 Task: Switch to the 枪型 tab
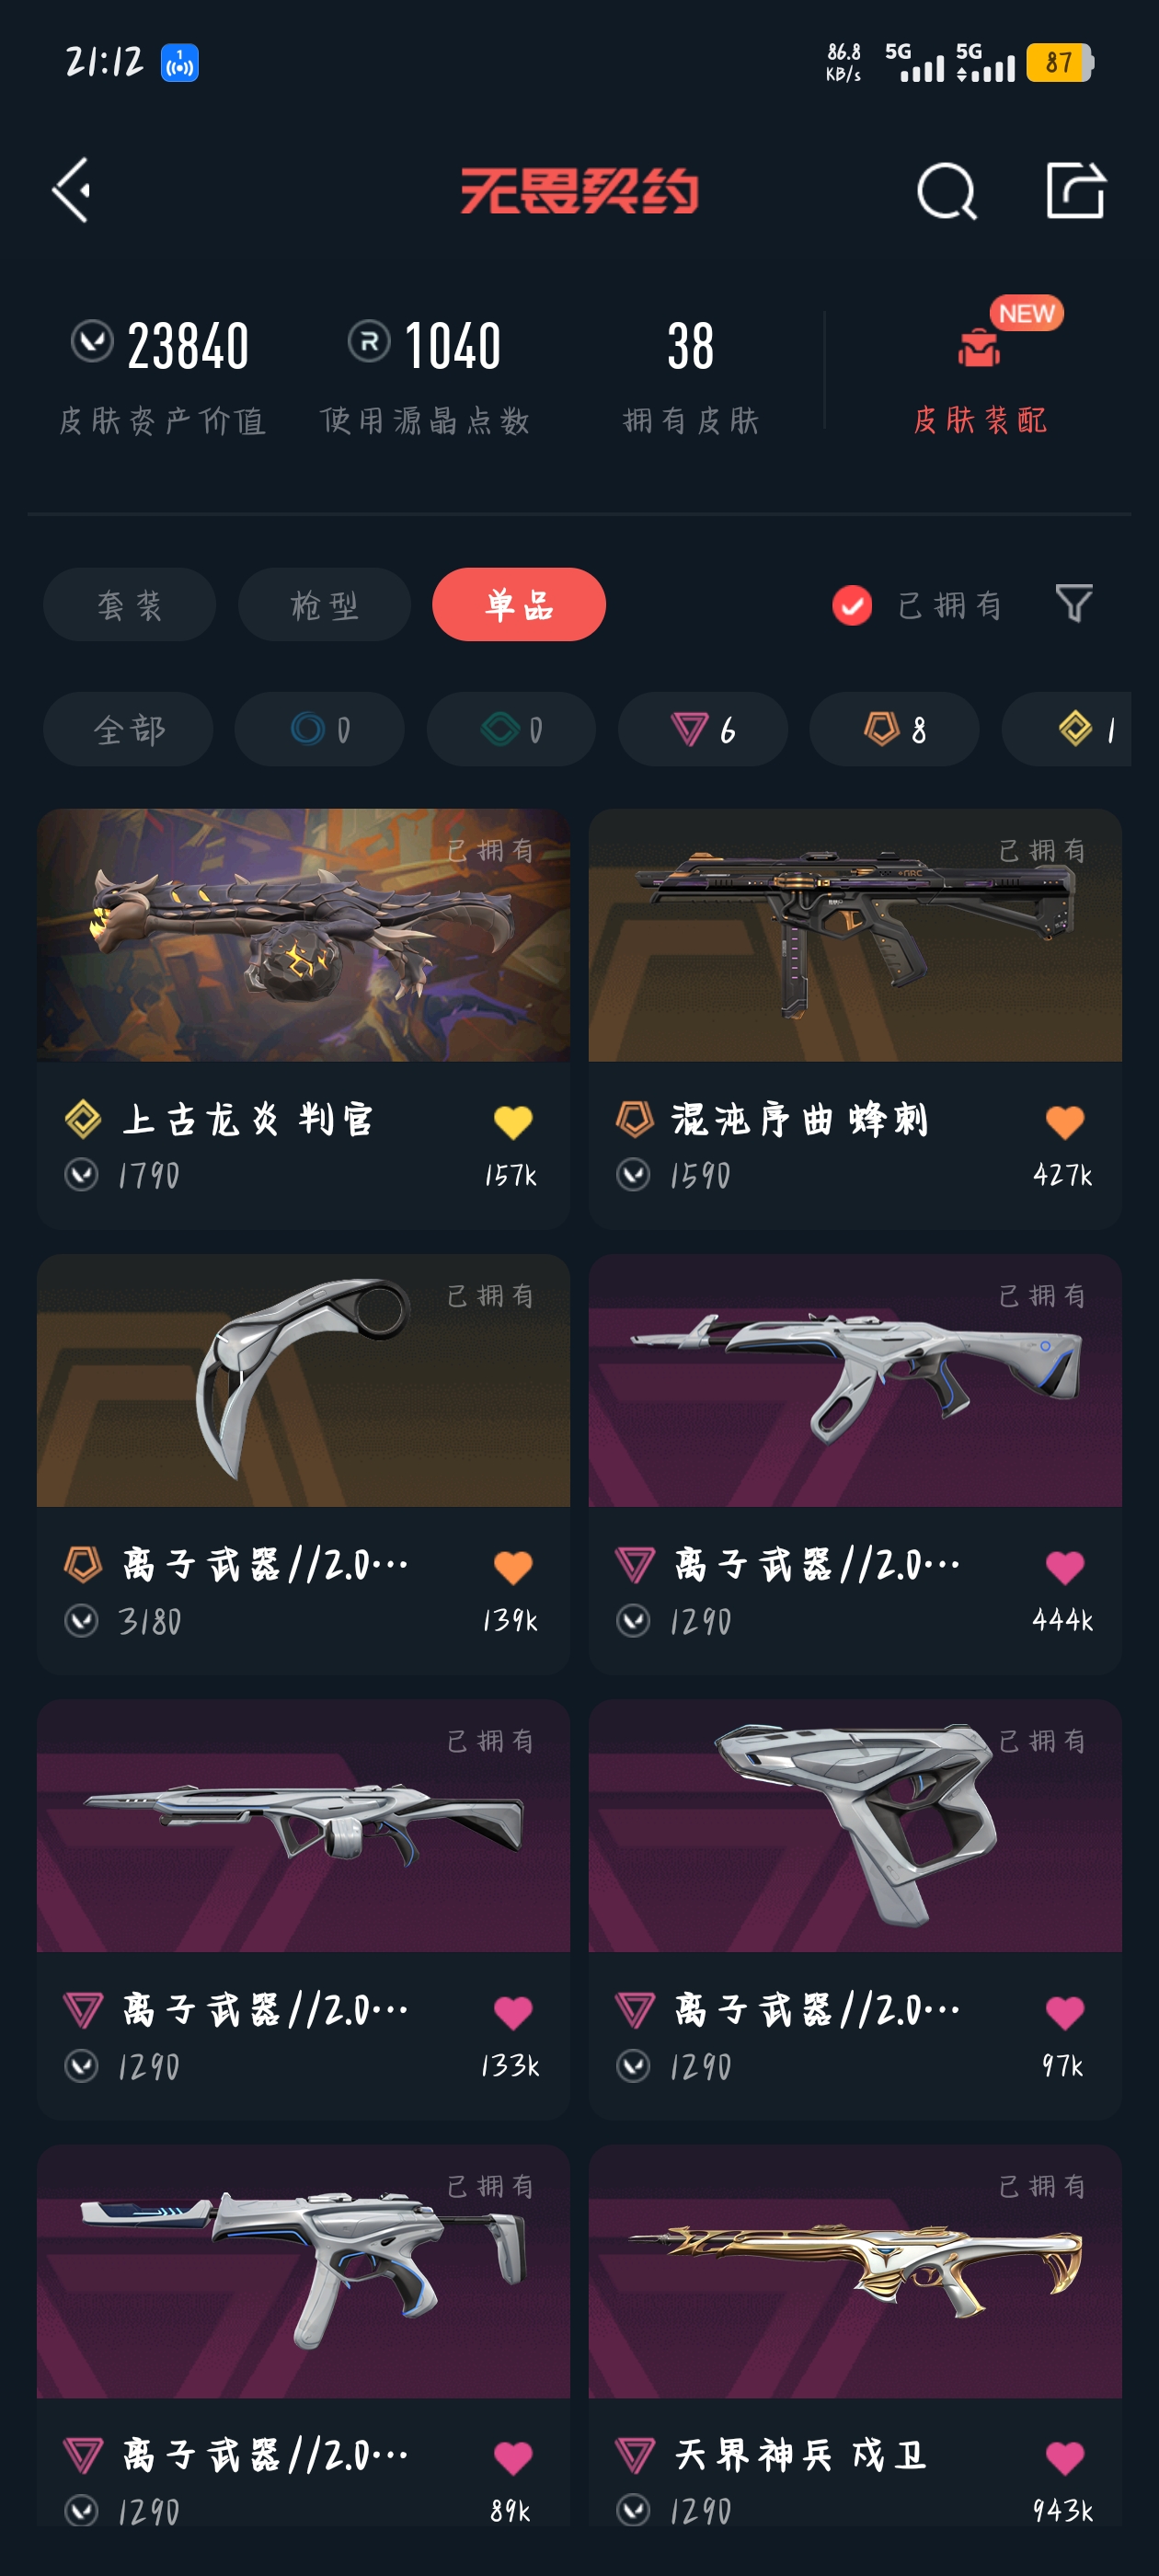[x=324, y=605]
